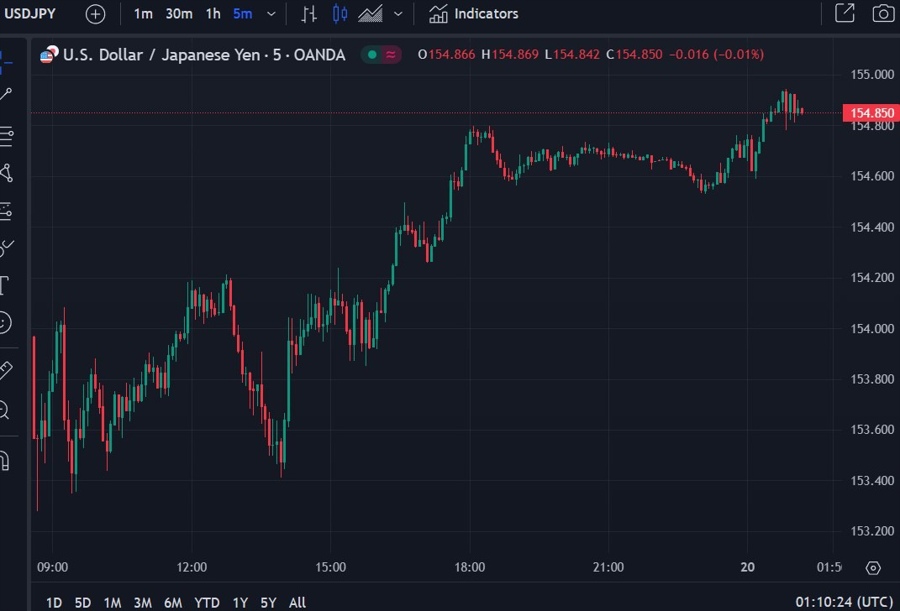Open the timeframe interval dropdown arrow
This screenshot has height=611, width=900.
271,14
